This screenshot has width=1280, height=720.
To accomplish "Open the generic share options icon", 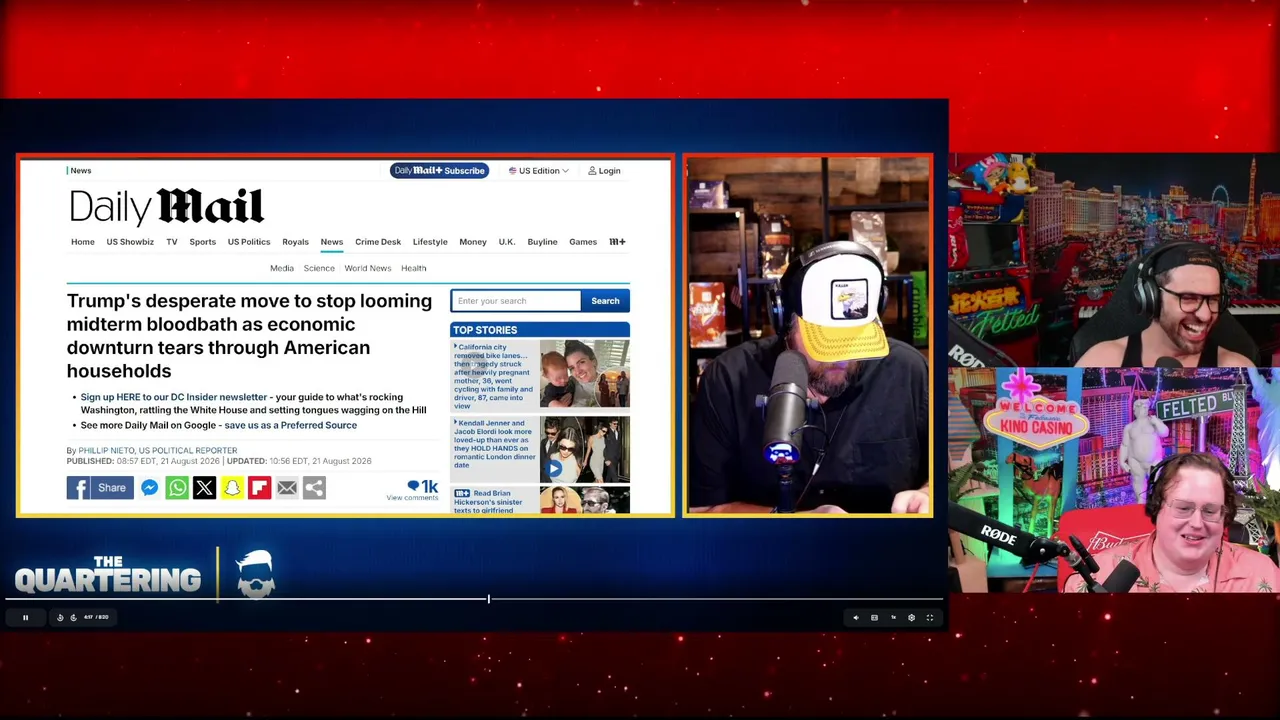I will (x=314, y=488).
